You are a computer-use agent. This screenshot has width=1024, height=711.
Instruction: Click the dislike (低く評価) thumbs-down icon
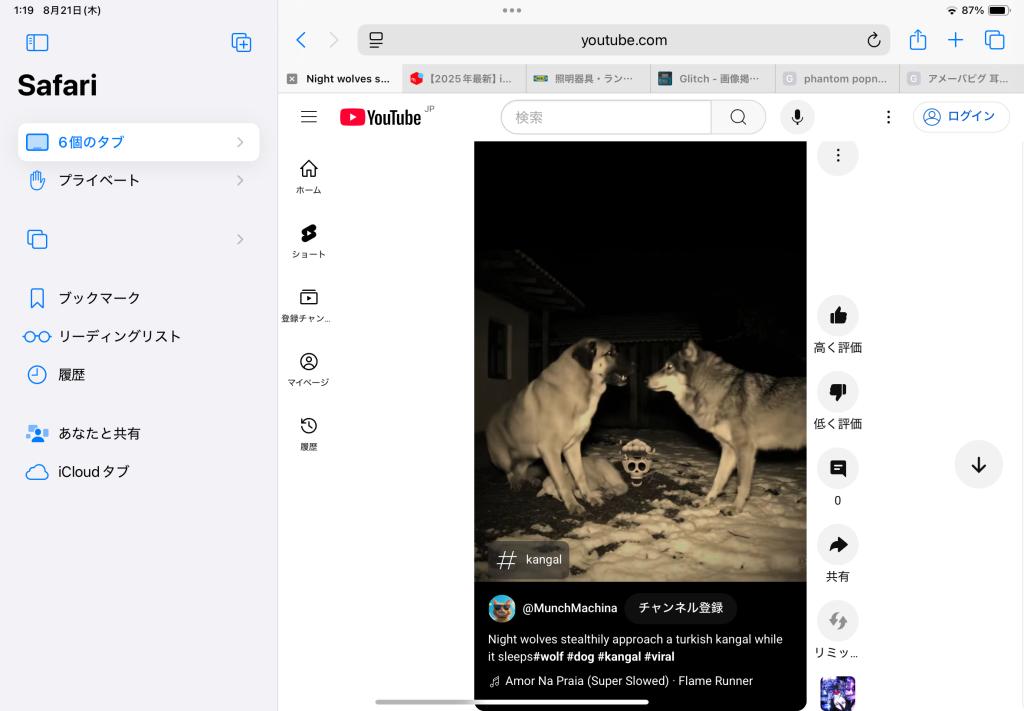pos(838,392)
